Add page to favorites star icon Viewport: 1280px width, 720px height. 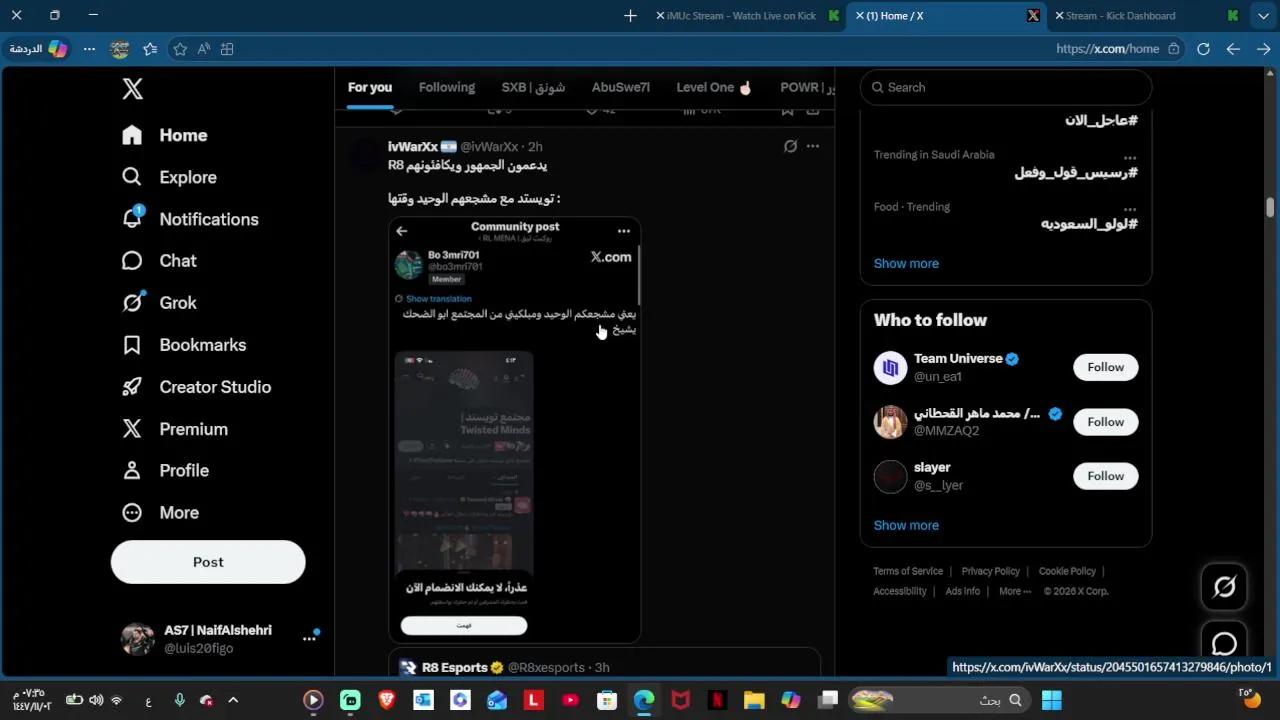[180, 49]
